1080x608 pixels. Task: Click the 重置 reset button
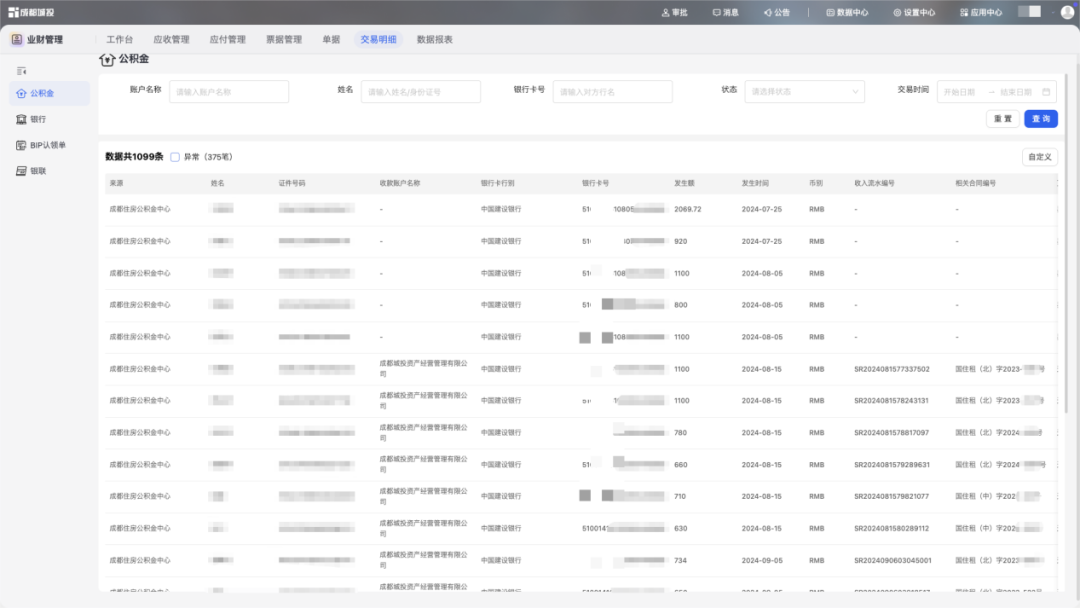click(x=1002, y=119)
